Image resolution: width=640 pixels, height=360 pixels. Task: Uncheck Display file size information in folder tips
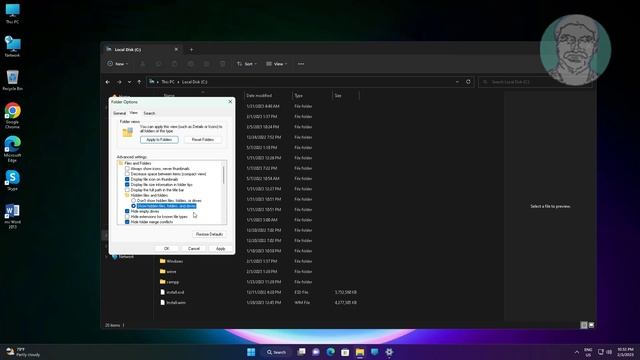click(127, 184)
